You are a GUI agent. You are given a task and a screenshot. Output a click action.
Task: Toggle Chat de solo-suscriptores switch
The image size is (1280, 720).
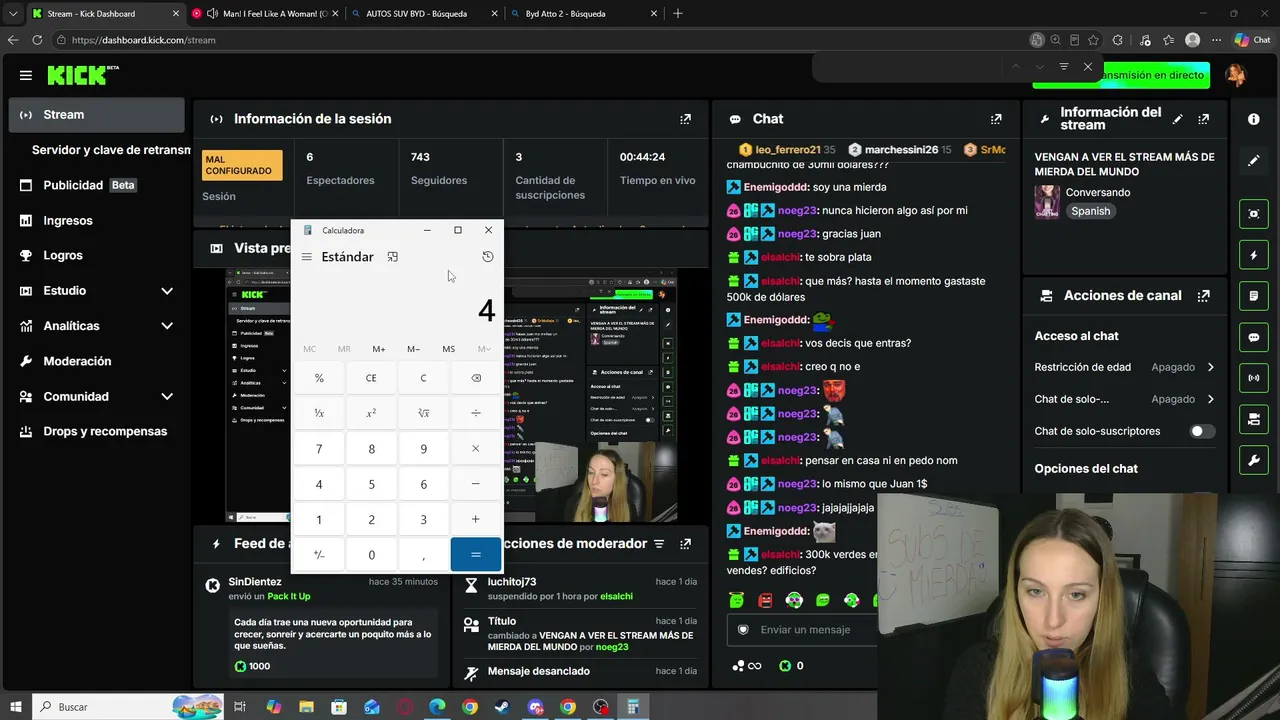[x=1202, y=431]
